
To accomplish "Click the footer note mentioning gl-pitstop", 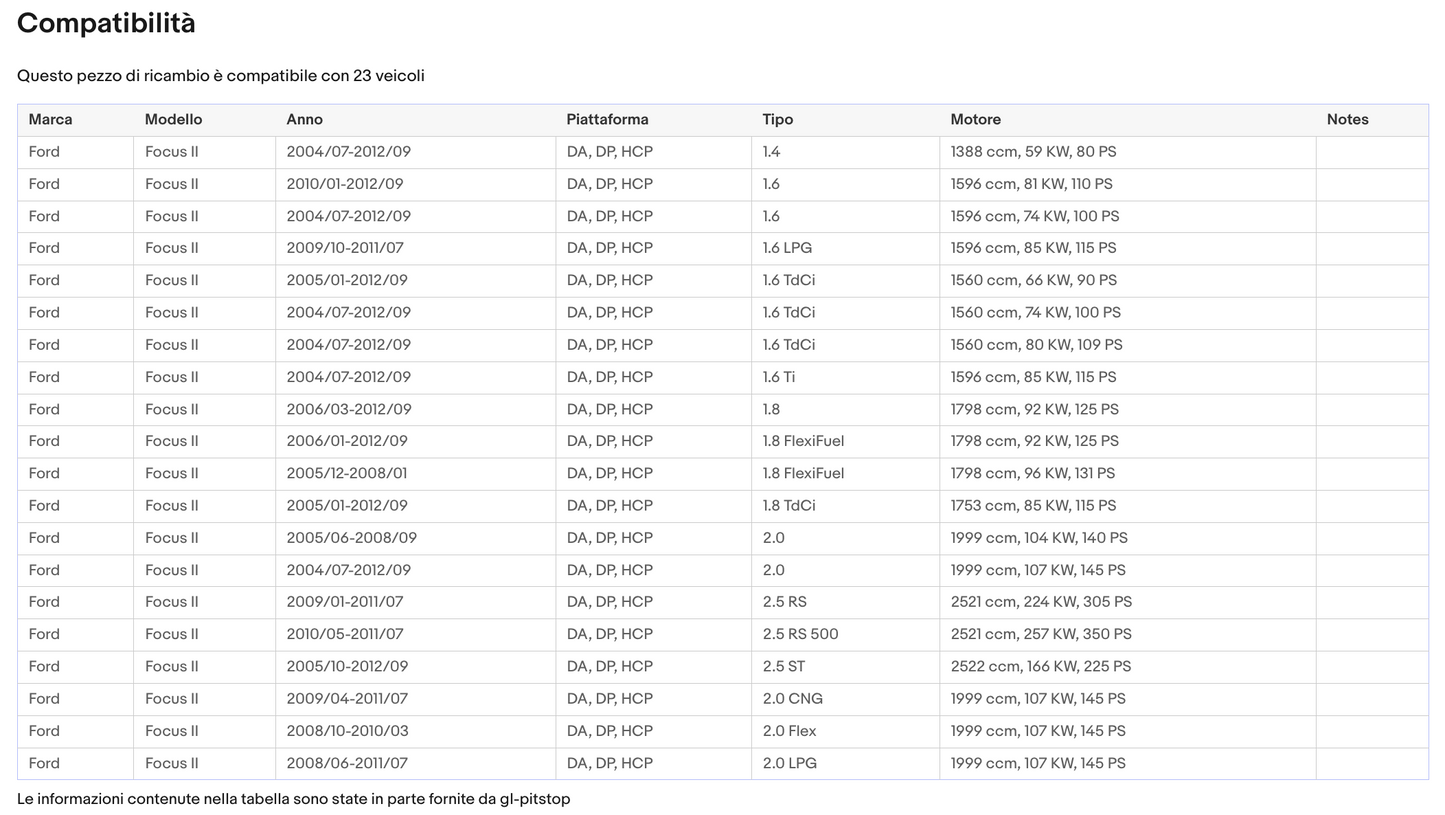I will click(293, 799).
